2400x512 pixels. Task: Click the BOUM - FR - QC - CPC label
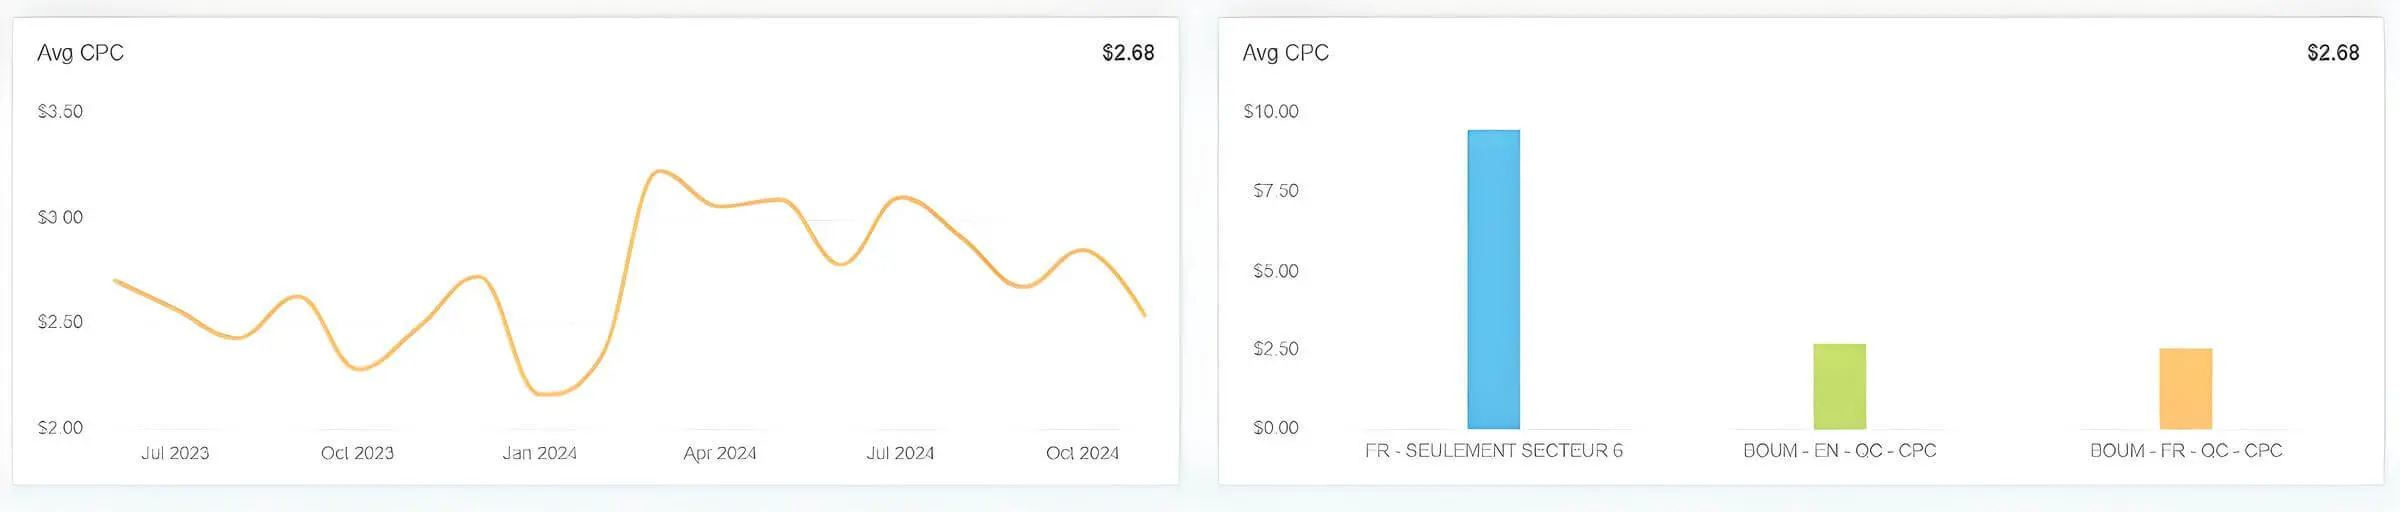click(2186, 451)
